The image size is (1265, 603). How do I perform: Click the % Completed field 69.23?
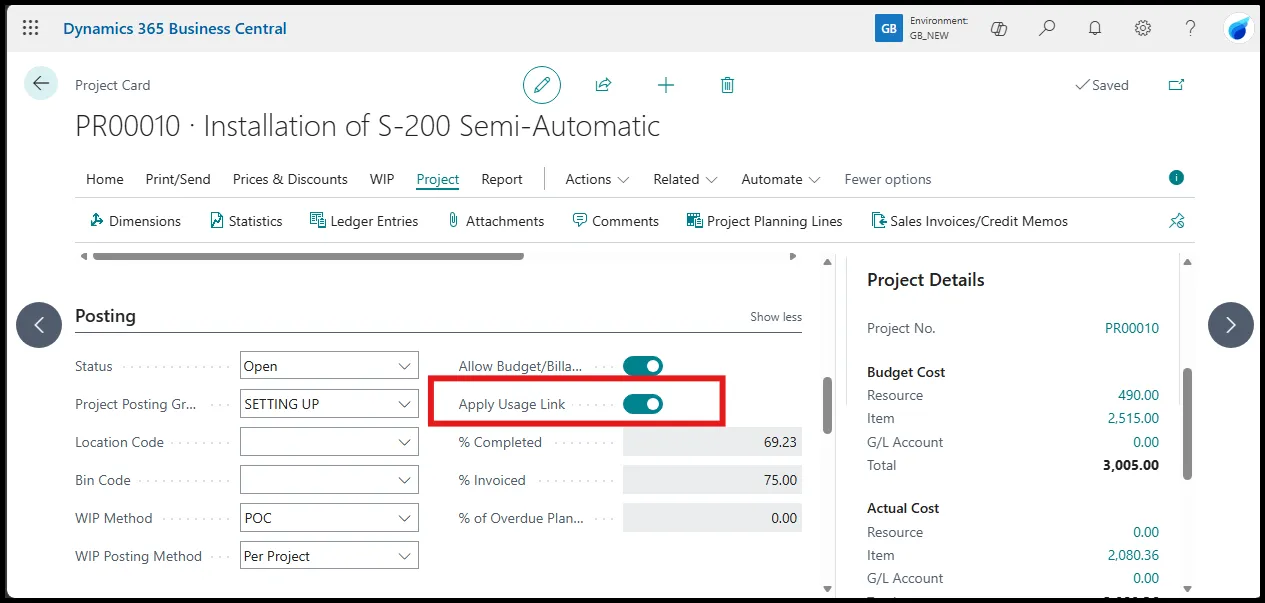[x=712, y=442]
